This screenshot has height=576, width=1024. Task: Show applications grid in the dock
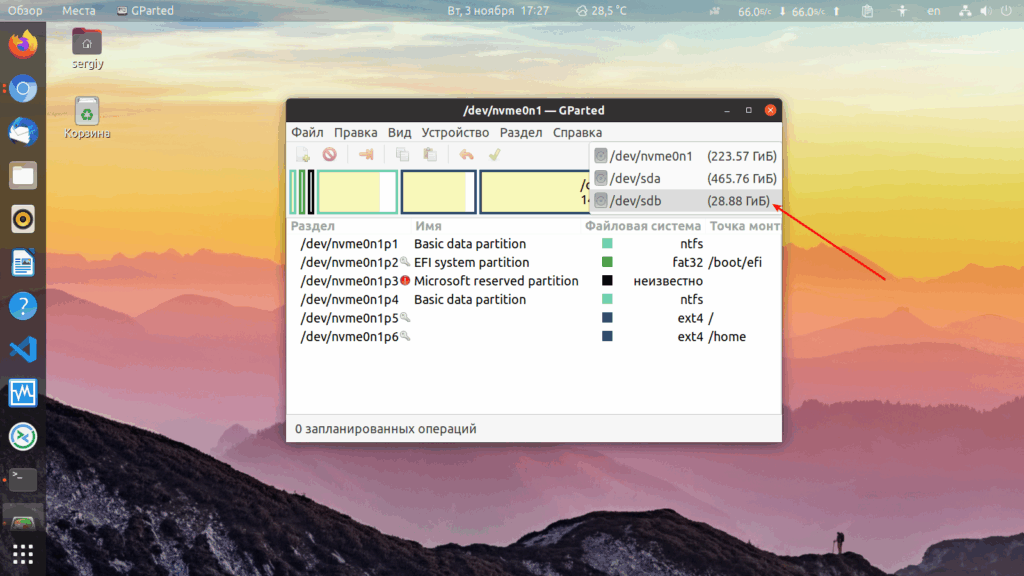click(23, 554)
